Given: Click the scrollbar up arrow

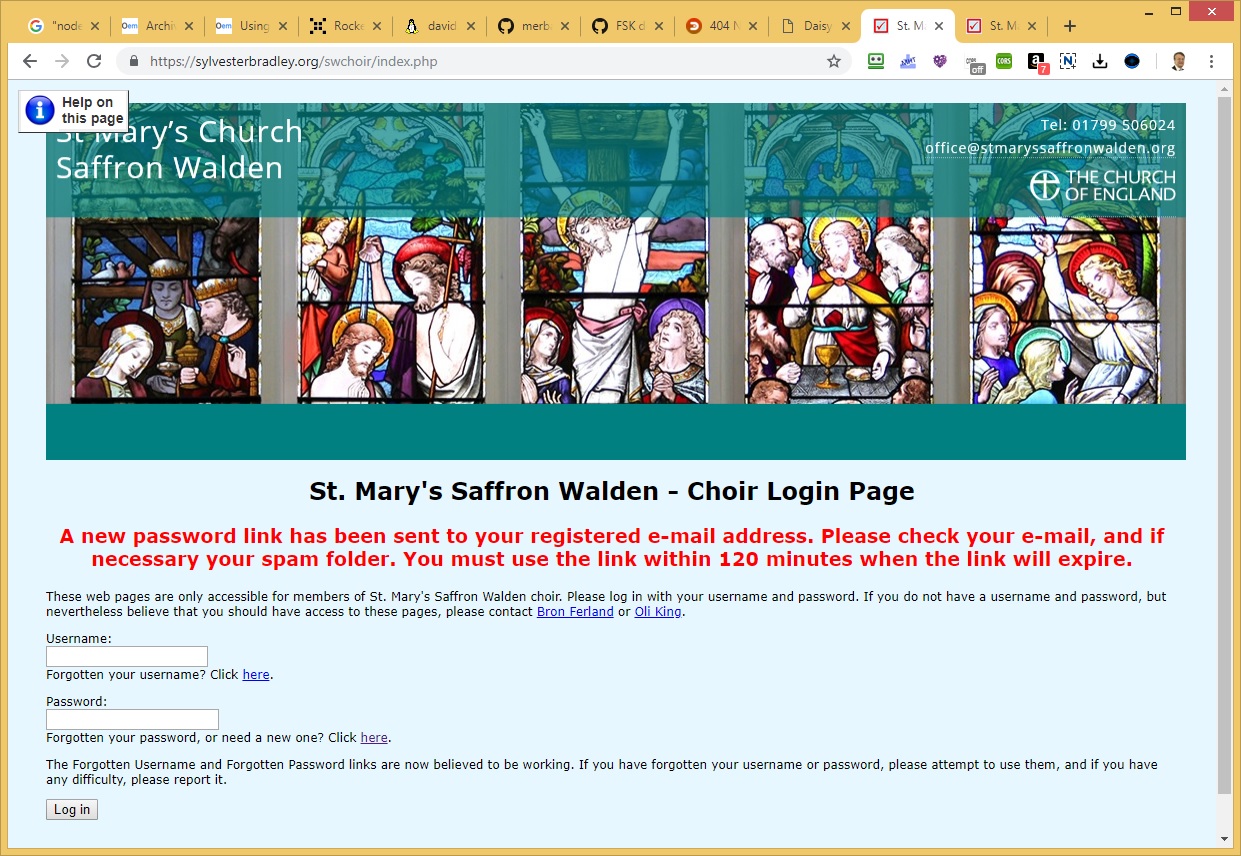Looking at the screenshot, I should coord(1224,89).
